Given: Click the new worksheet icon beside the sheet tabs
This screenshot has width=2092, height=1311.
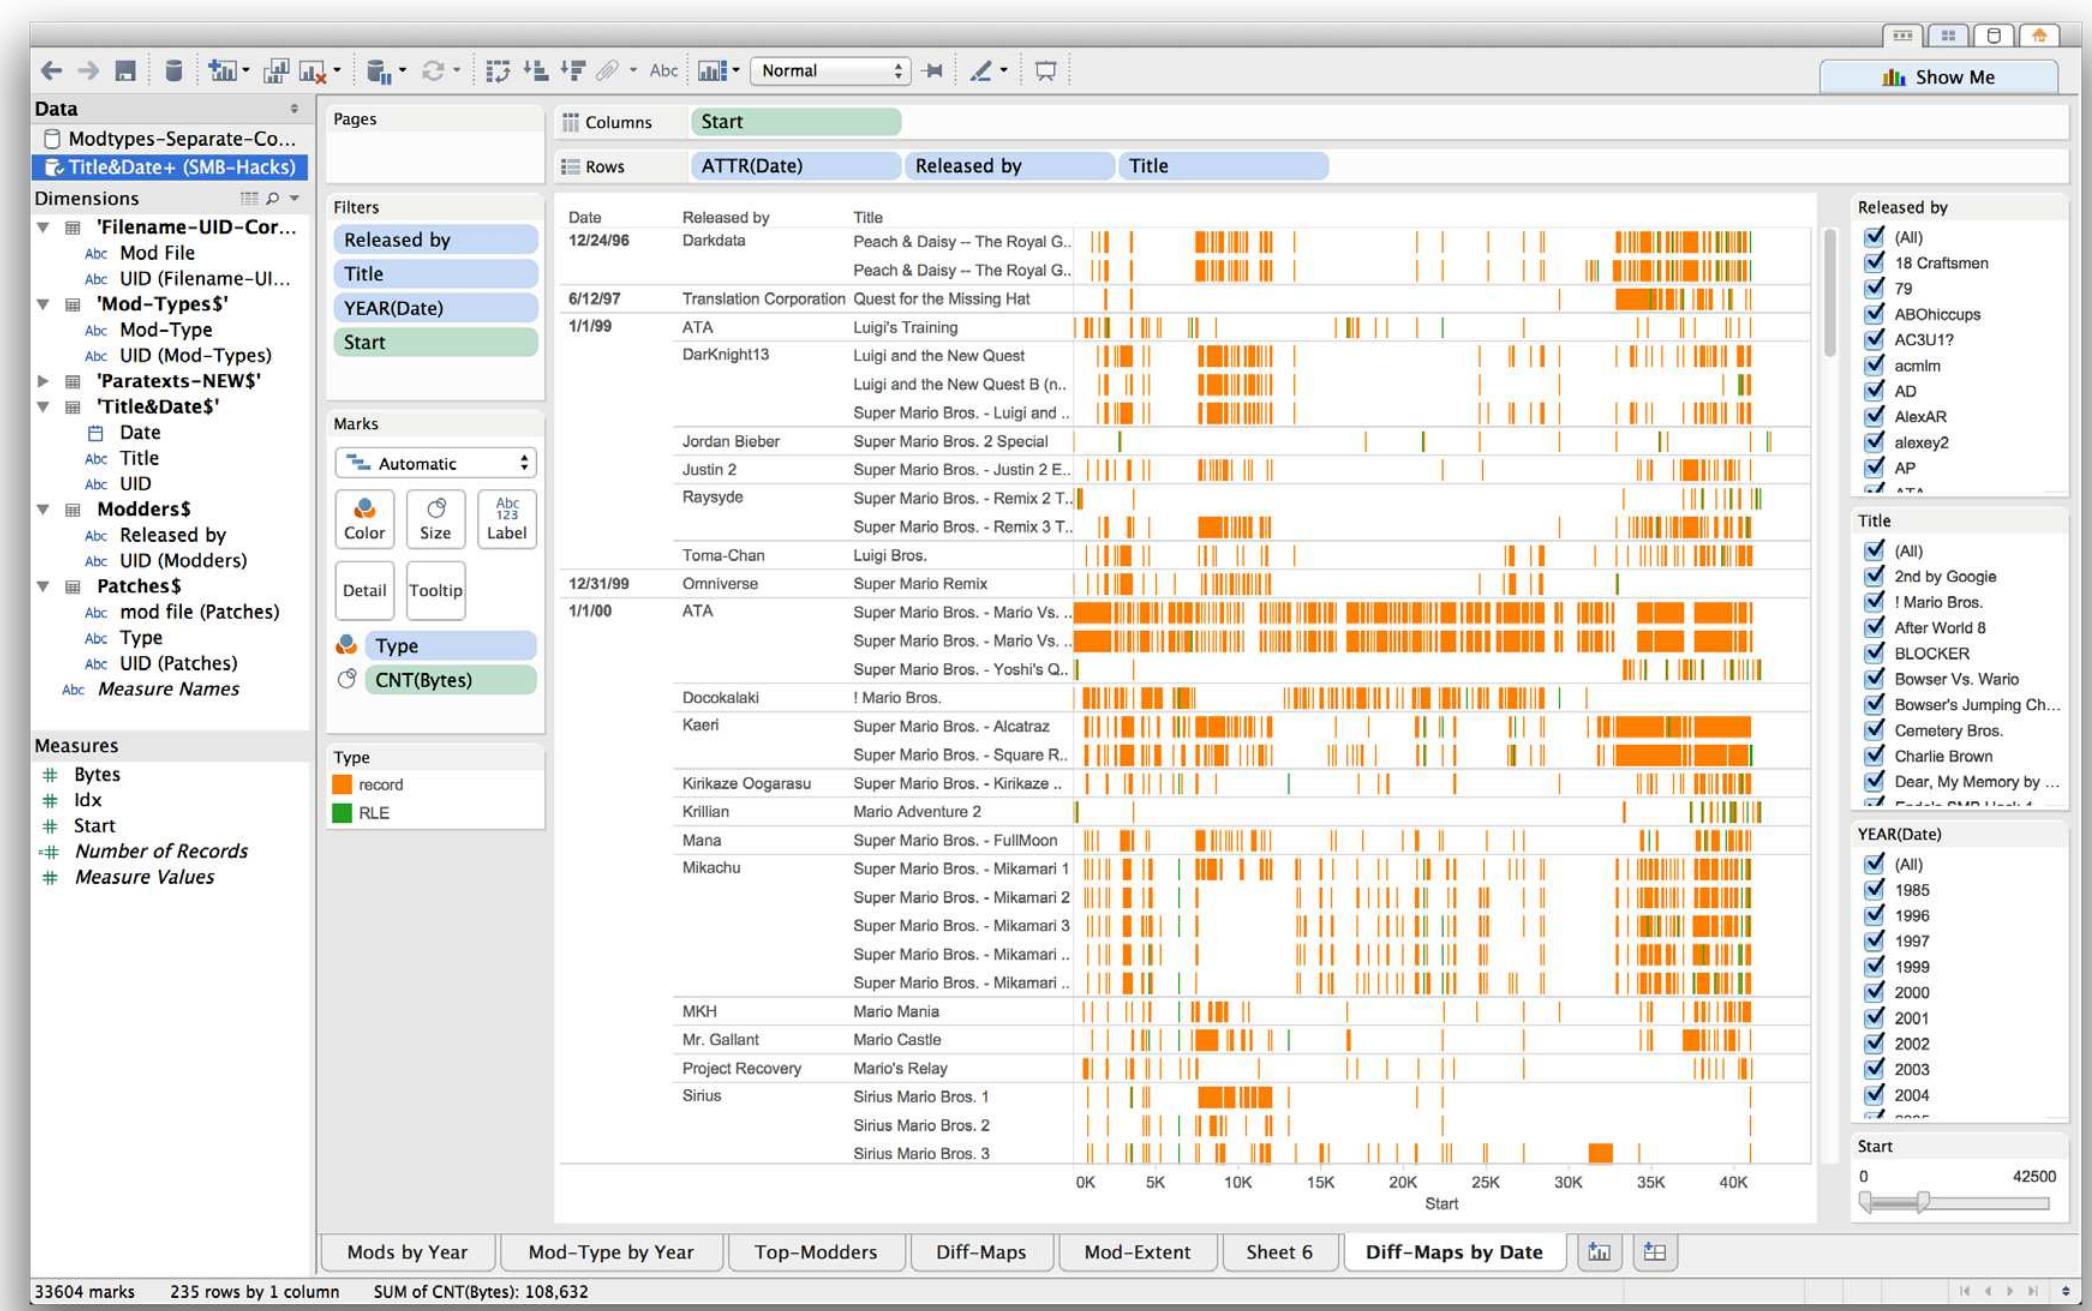Looking at the screenshot, I should (1599, 1252).
